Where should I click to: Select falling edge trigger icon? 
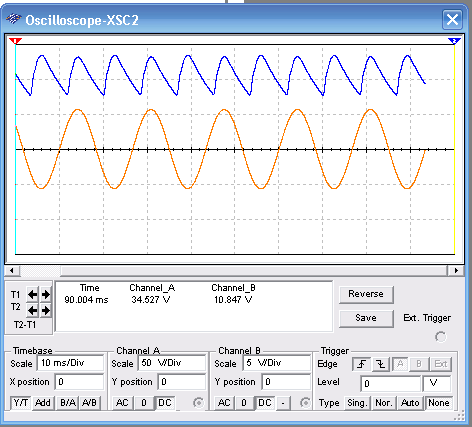point(381,364)
